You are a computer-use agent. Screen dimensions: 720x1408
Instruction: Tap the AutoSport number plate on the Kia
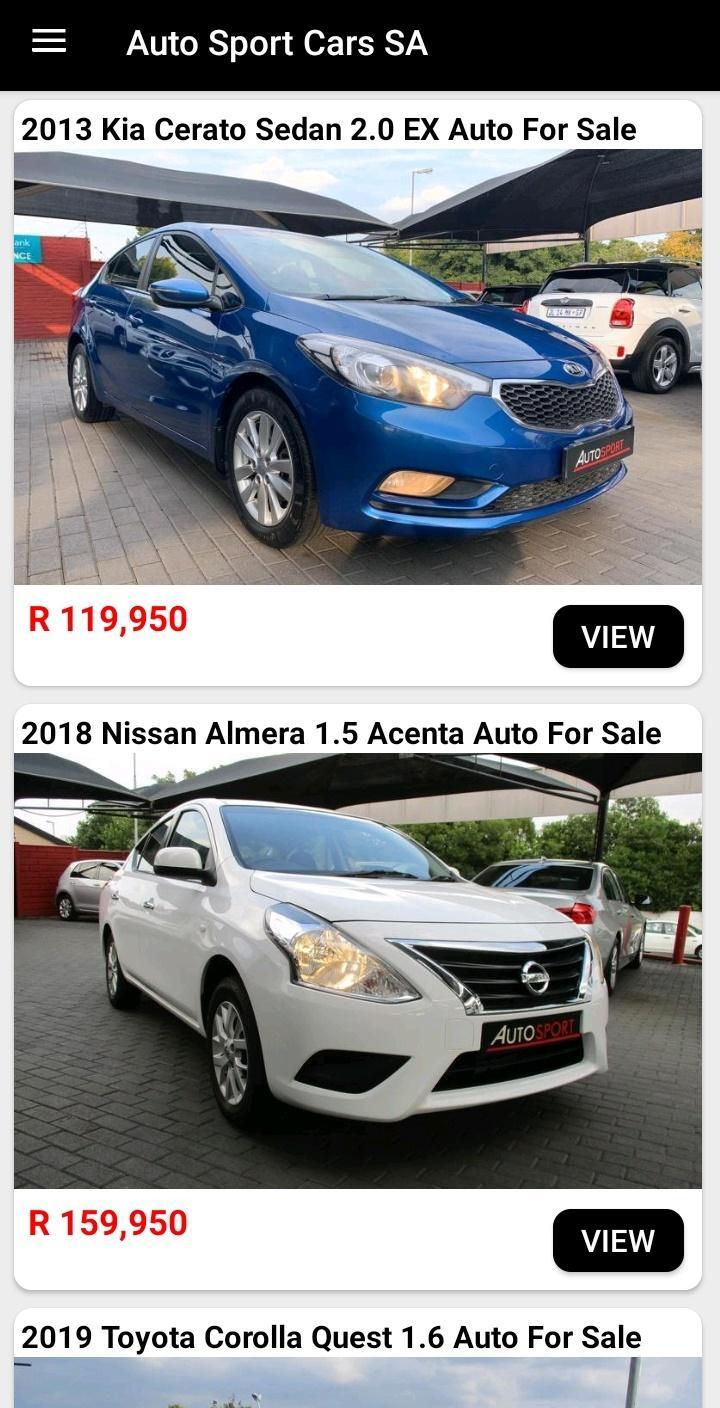(597, 455)
